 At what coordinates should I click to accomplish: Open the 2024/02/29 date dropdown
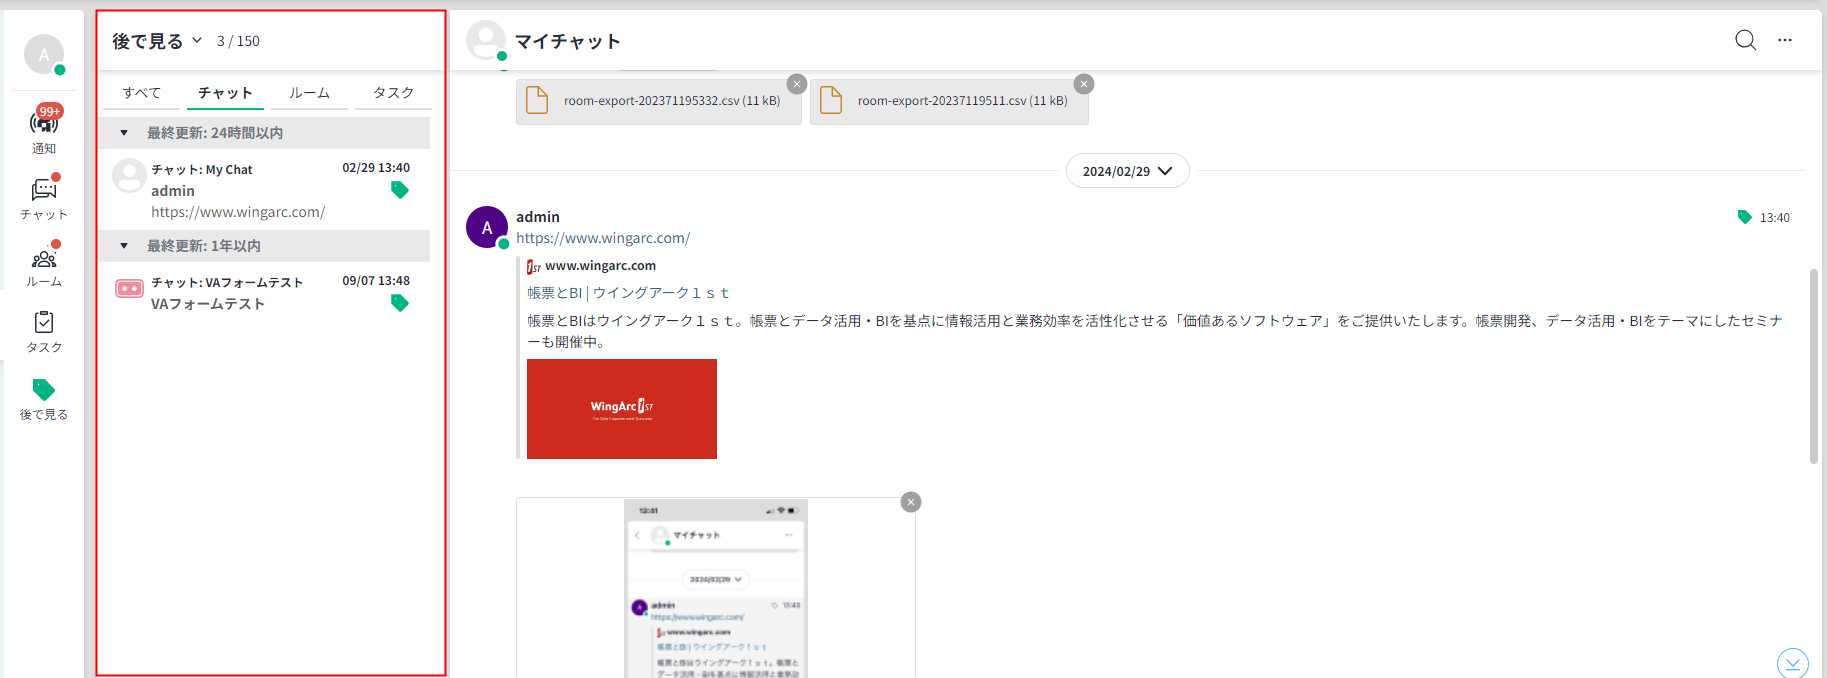(1128, 171)
